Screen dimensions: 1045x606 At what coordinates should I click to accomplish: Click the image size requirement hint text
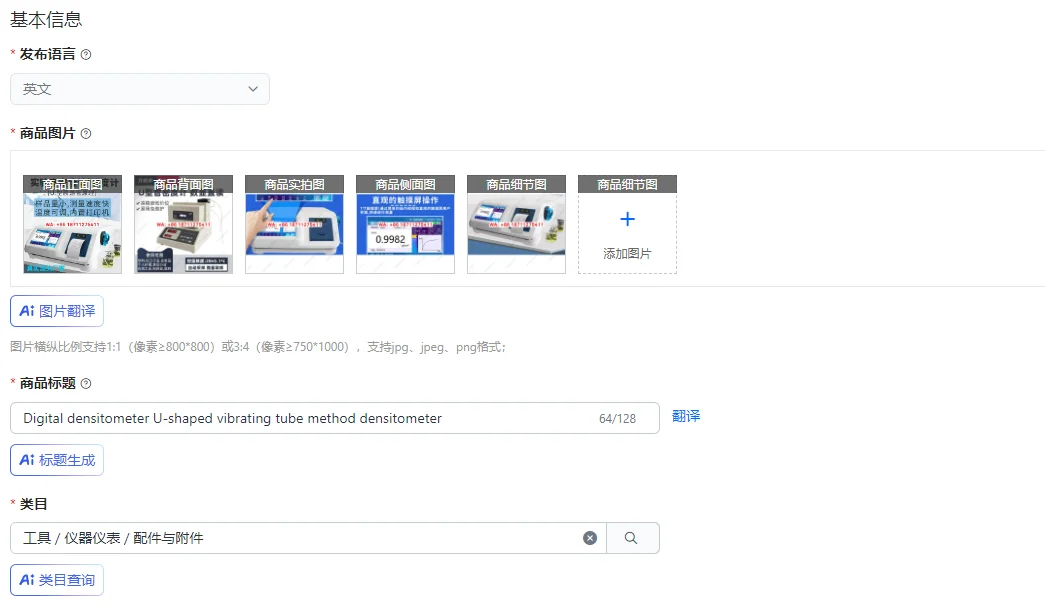point(258,347)
